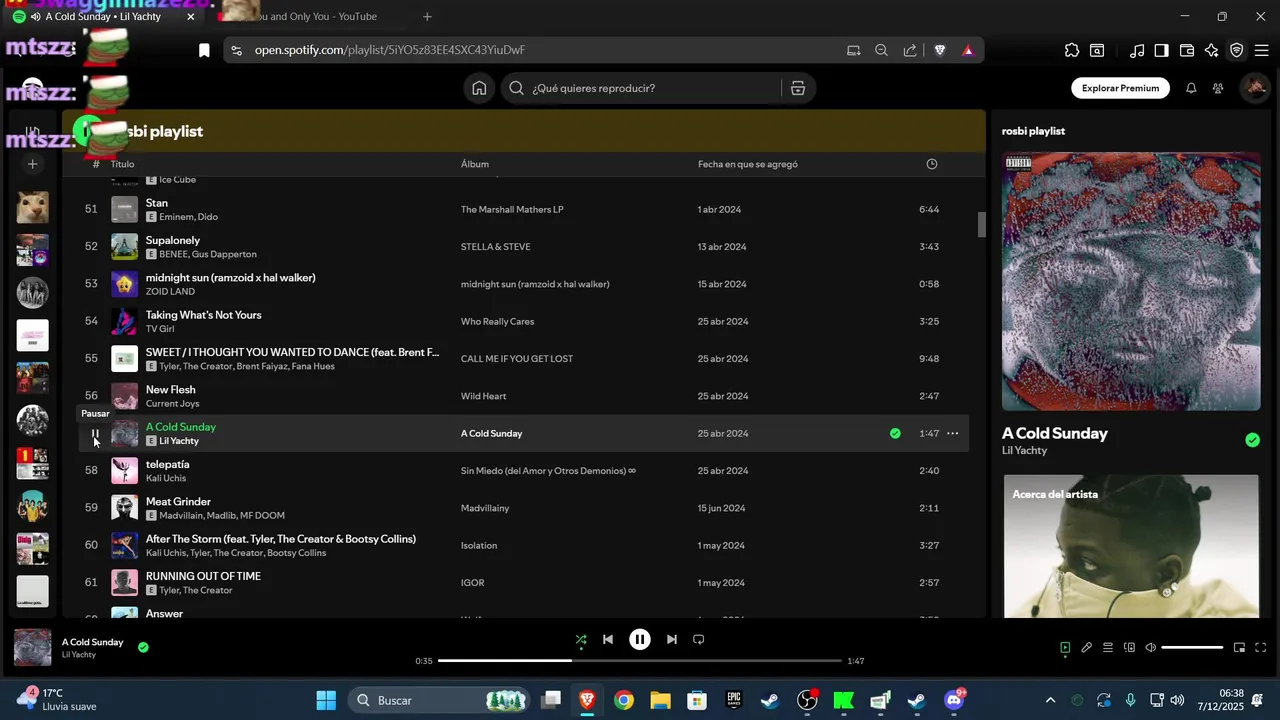Pause A Cold Sunday from track row
1280x720 pixels.
coord(95,434)
